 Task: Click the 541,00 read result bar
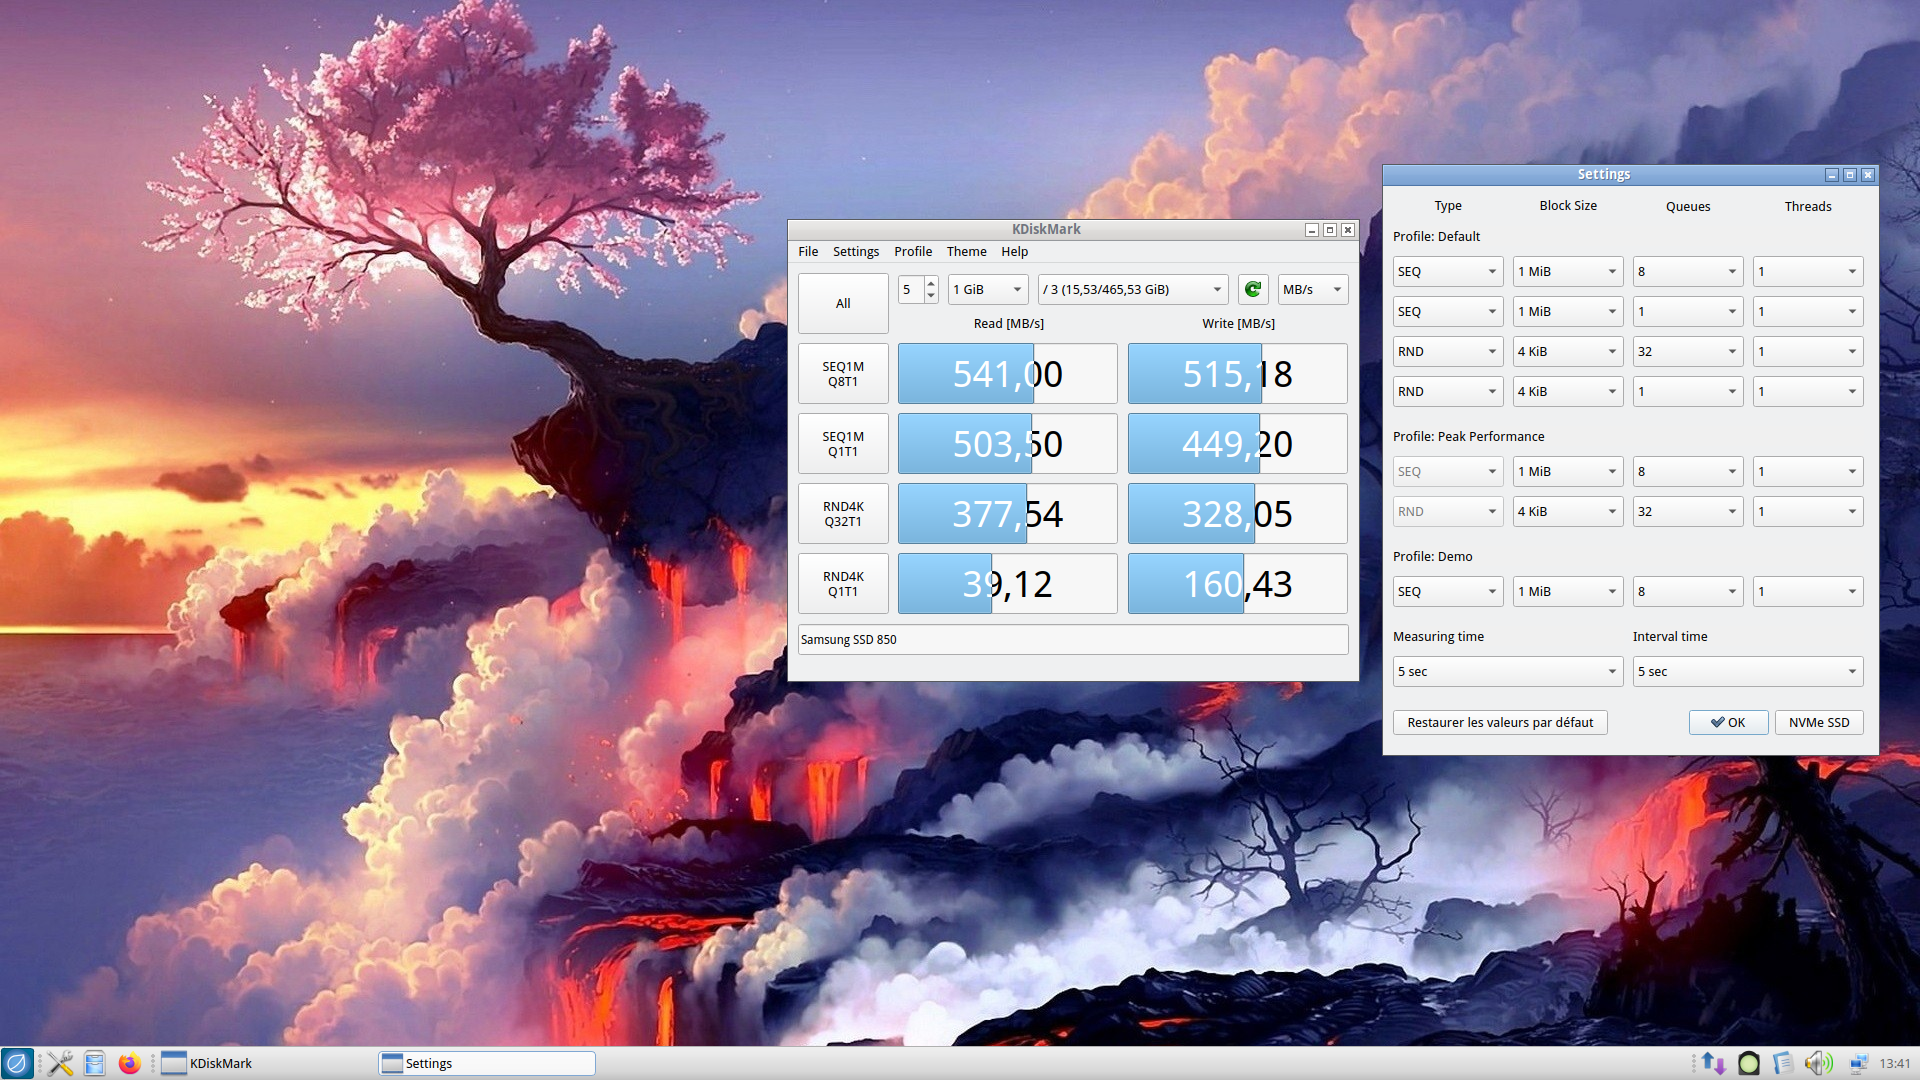[1008, 374]
